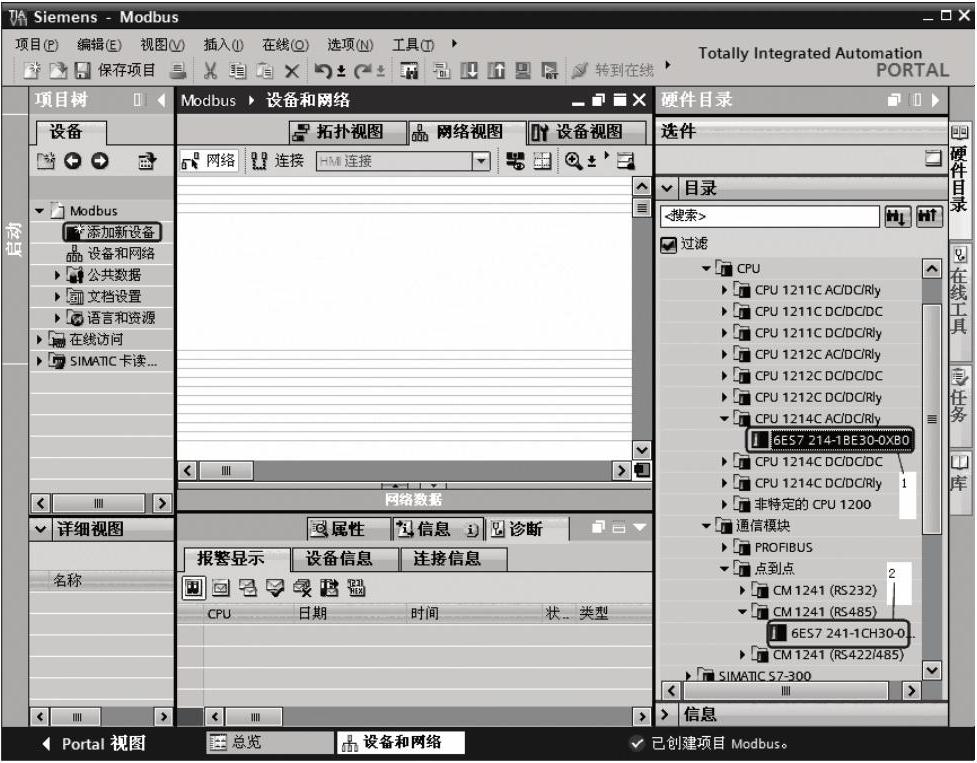Open the 视图(V) menu

tap(162, 45)
